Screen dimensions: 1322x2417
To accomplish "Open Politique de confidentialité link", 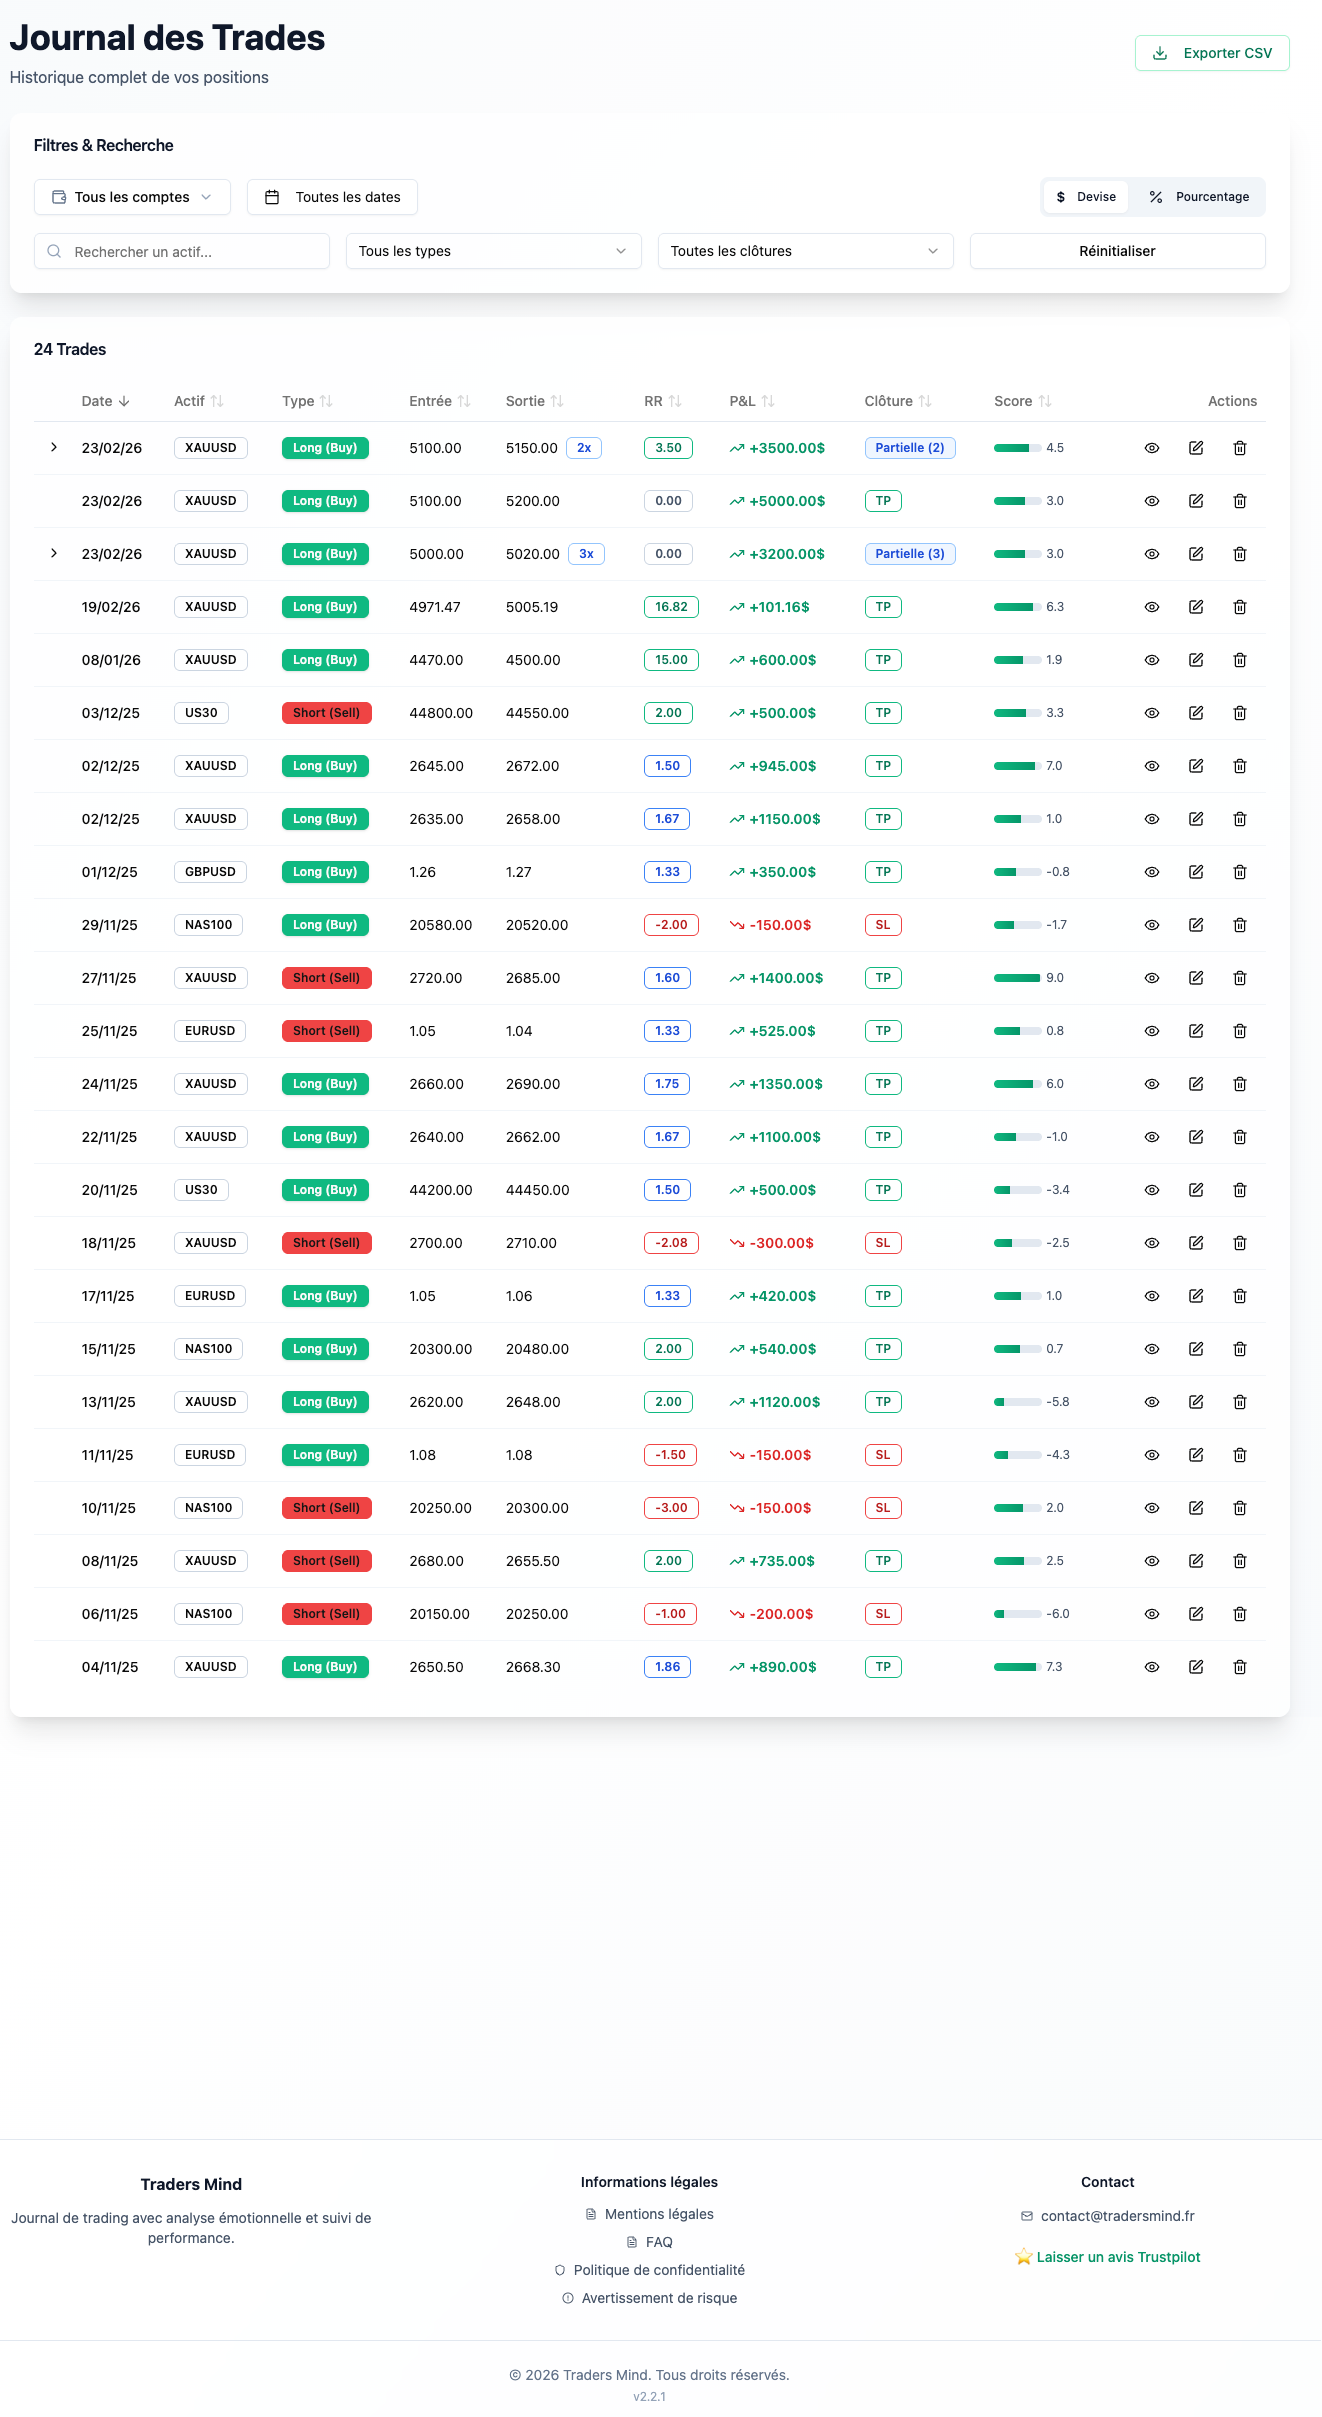I will click(649, 2270).
